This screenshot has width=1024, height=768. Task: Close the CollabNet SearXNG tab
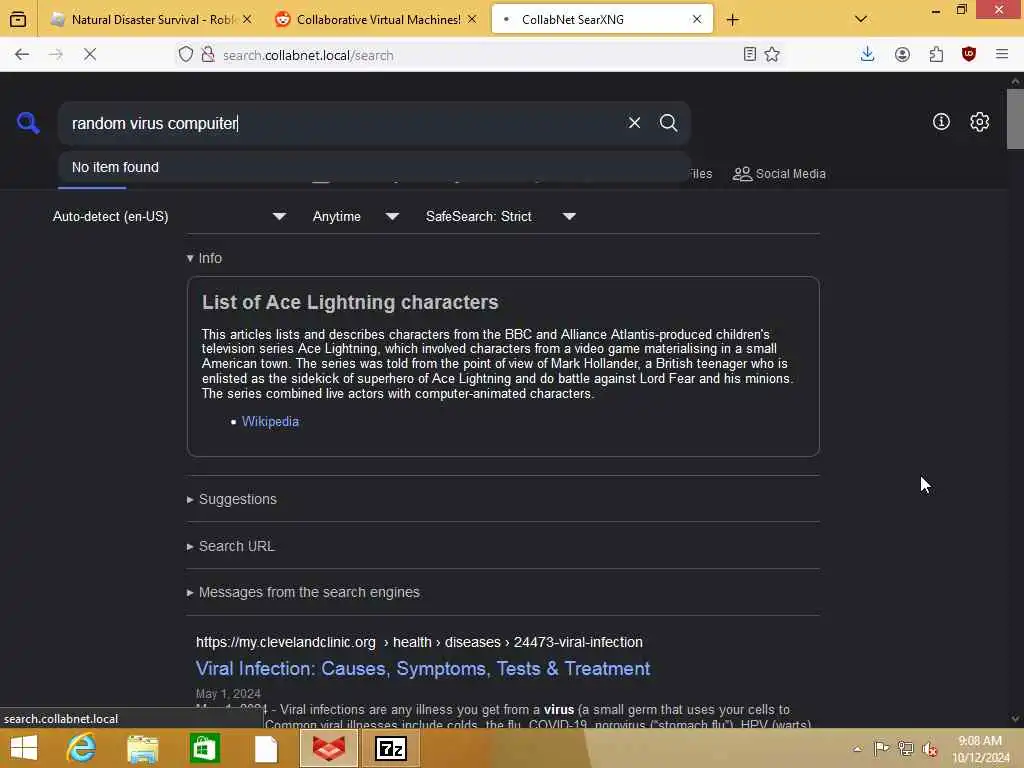point(697,20)
